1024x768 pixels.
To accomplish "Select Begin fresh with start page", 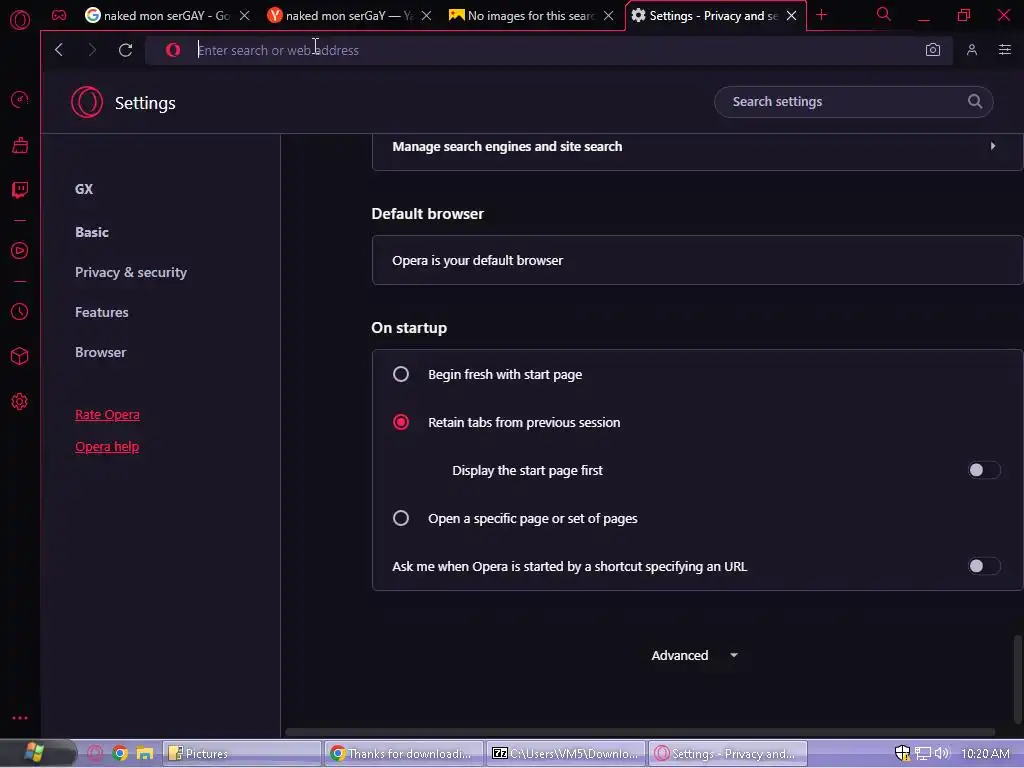I will (401, 374).
